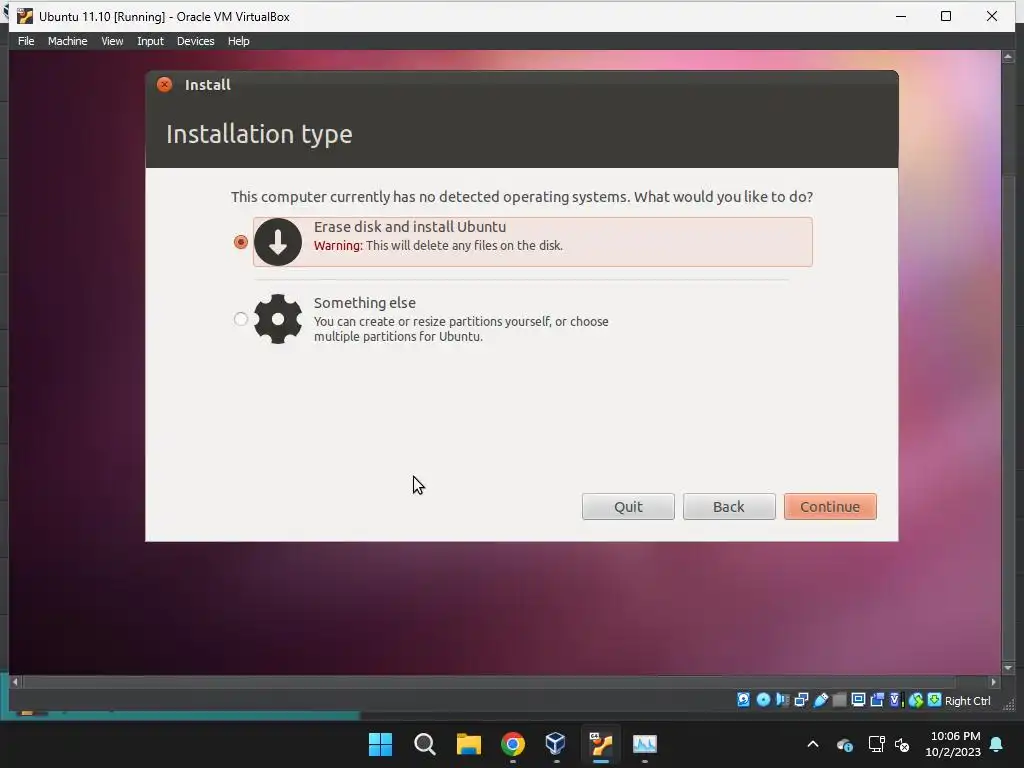Click the CPU virtualization V status icon
Viewport: 1024px width, 768px height.
[x=895, y=700]
